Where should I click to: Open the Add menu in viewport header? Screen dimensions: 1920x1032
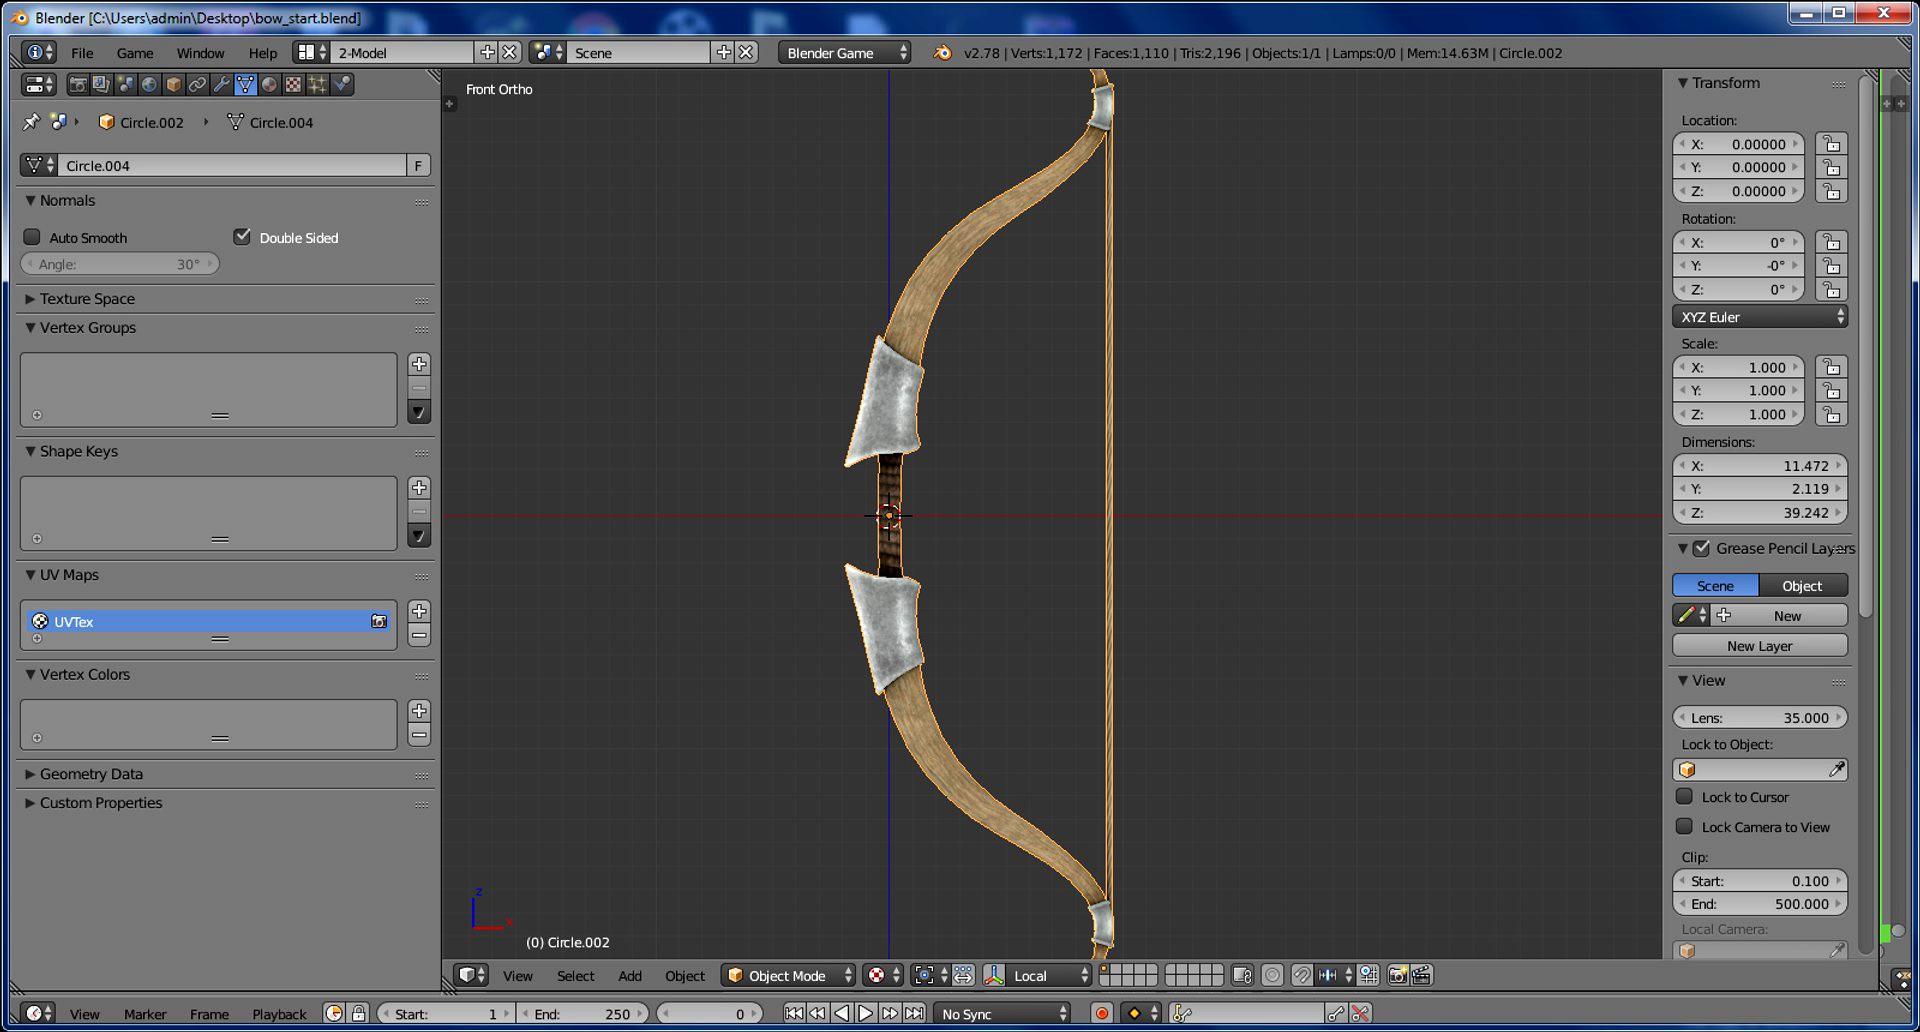(x=630, y=976)
